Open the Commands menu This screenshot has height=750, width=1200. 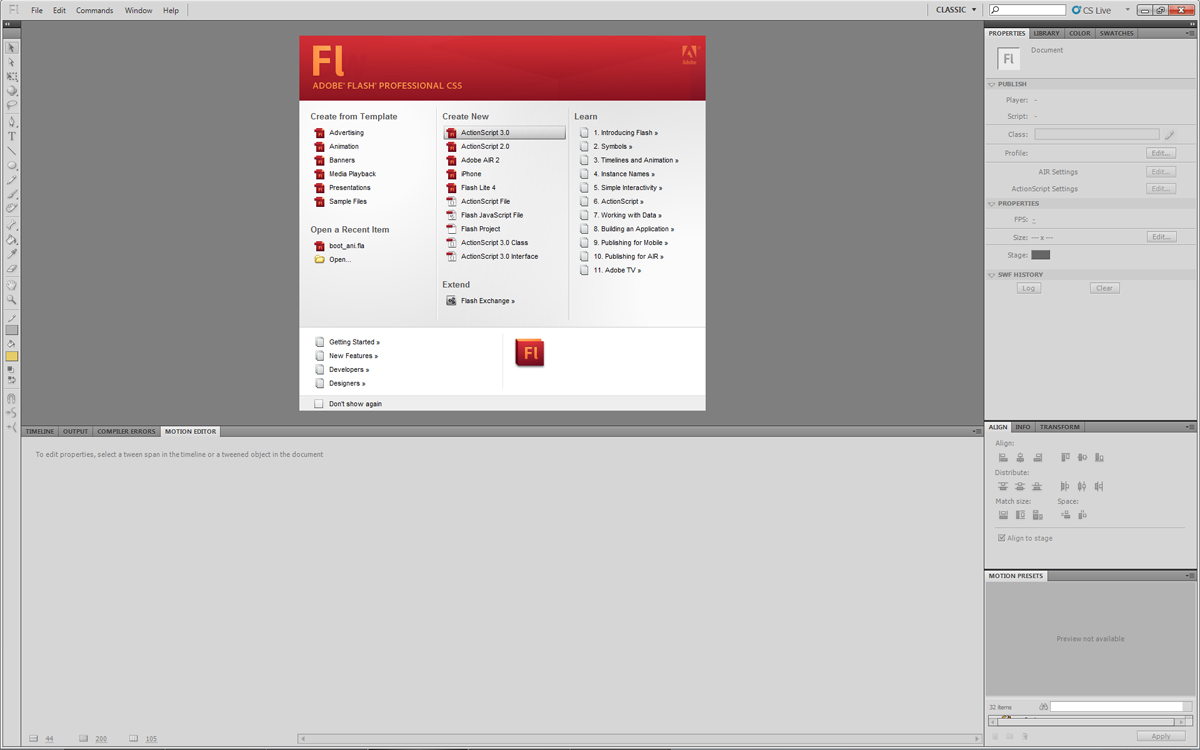pos(95,10)
